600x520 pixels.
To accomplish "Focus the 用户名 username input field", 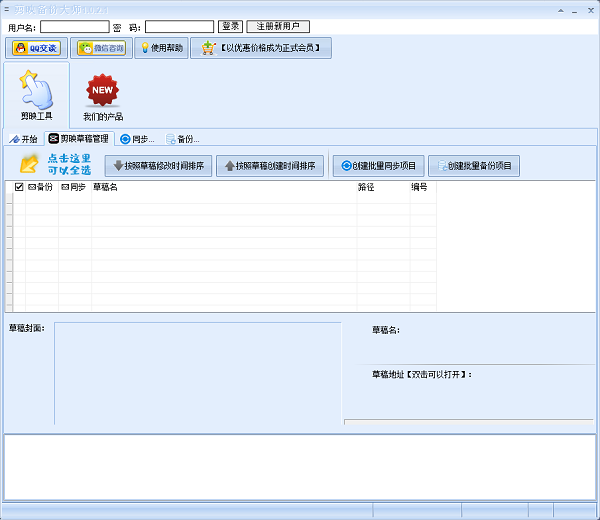I will [x=75, y=27].
